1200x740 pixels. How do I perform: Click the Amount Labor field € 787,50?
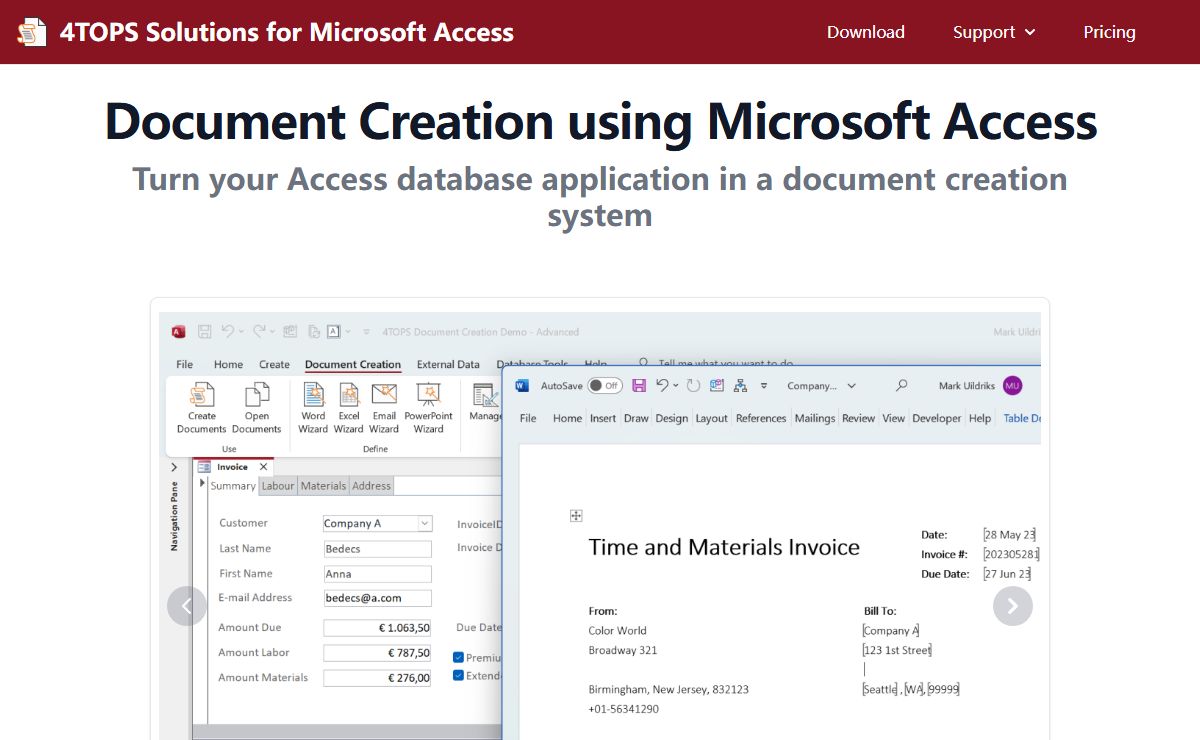(x=377, y=653)
